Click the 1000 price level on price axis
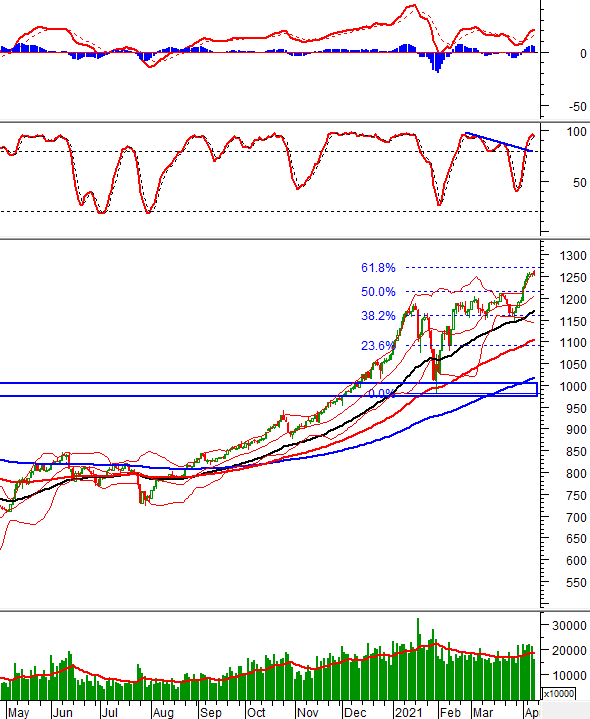Image resolution: width=590 pixels, height=719 pixels. pos(573,387)
